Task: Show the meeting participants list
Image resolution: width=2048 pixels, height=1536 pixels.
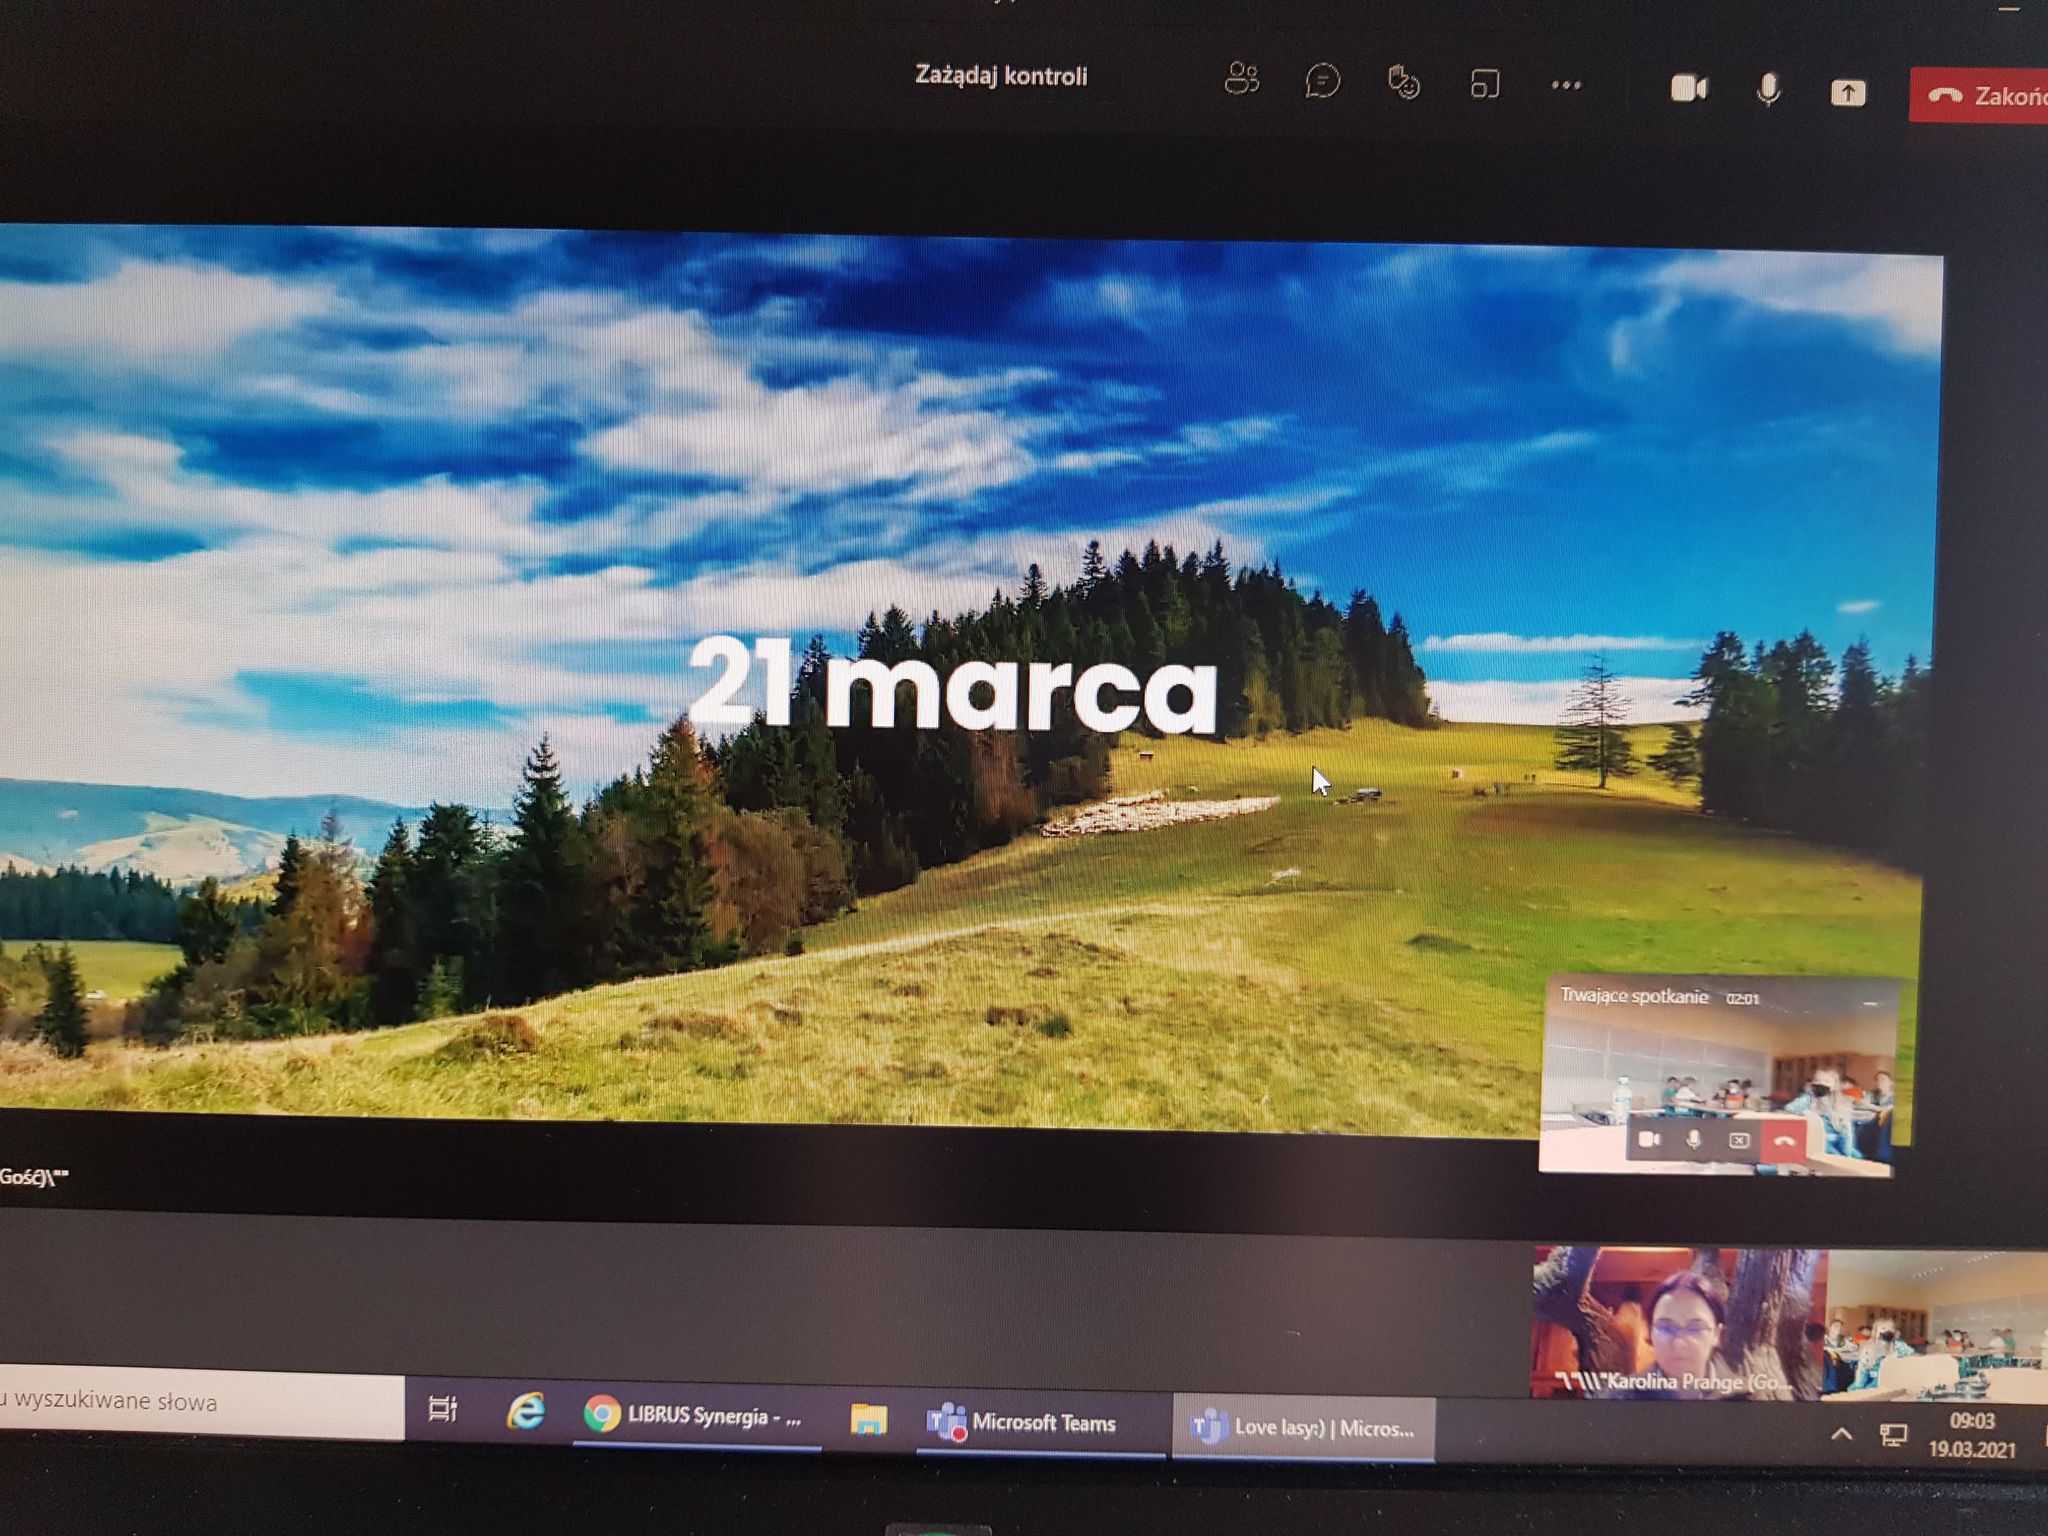Action: pos(1241,79)
